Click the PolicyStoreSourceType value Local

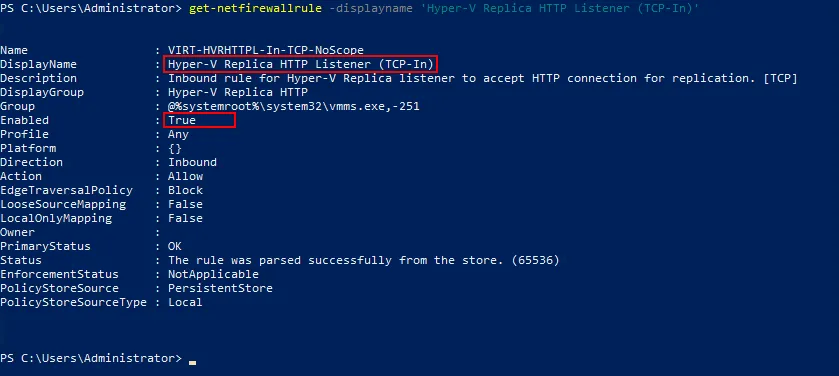pos(186,302)
